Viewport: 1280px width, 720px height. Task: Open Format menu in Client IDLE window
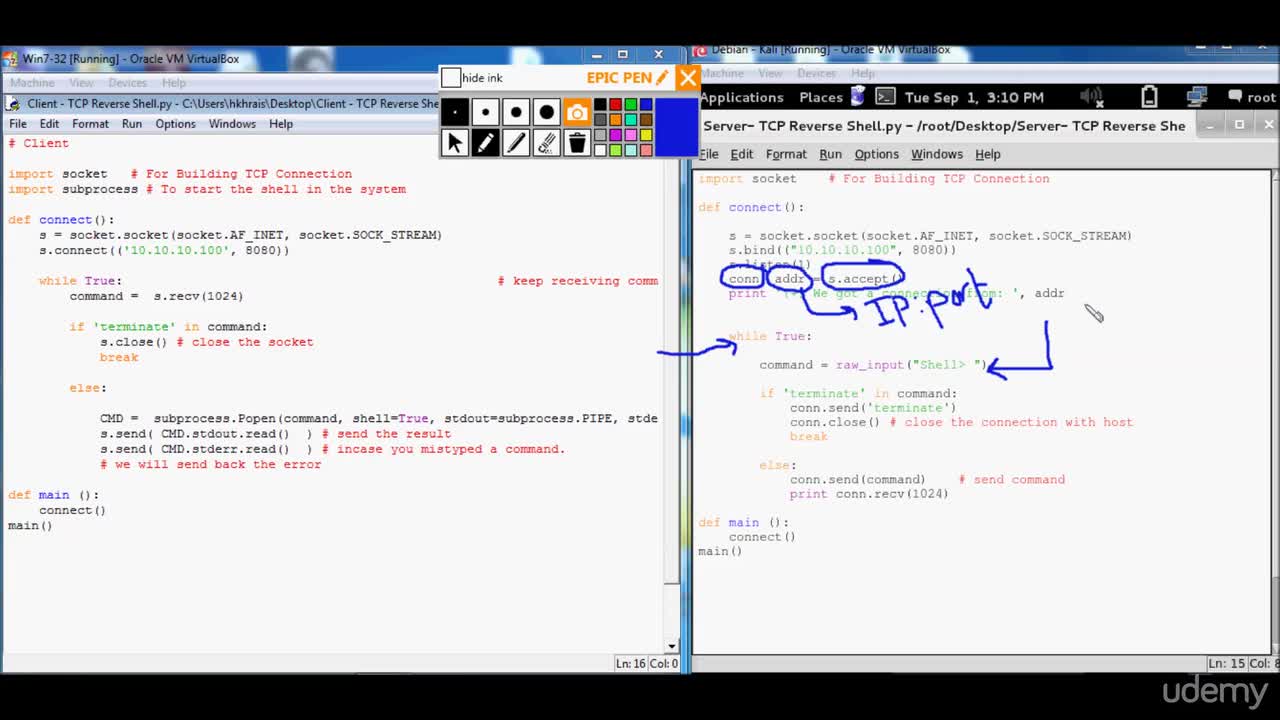click(x=90, y=124)
